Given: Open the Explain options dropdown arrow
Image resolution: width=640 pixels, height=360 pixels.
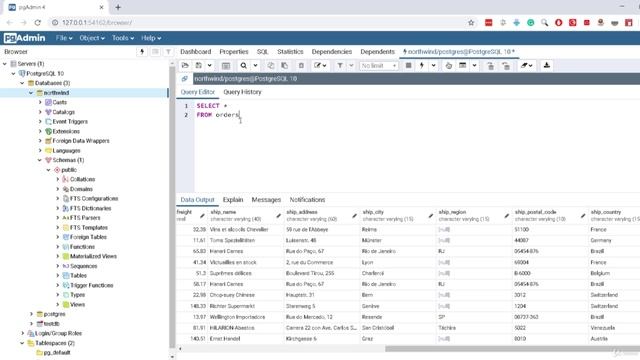Looking at the screenshot, I should coord(474,65).
